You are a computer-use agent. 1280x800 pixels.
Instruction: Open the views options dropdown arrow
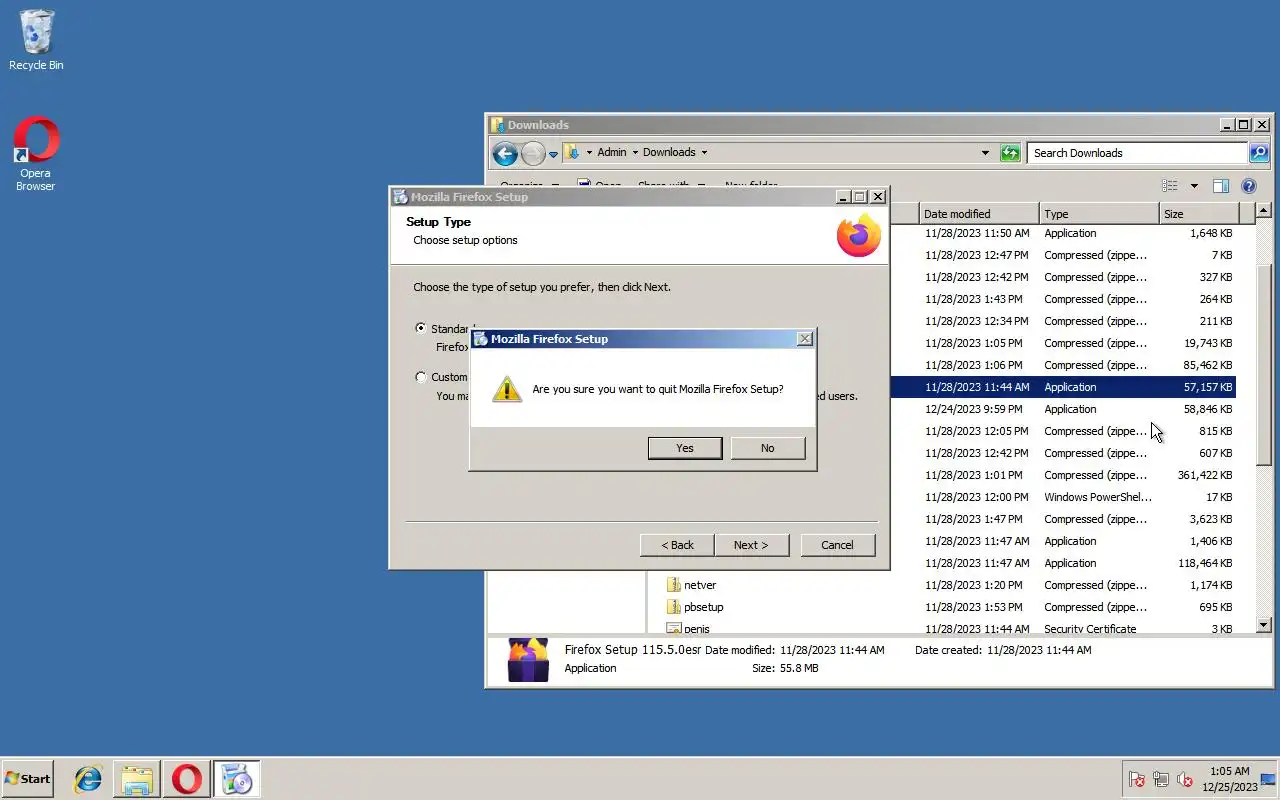(1193, 186)
